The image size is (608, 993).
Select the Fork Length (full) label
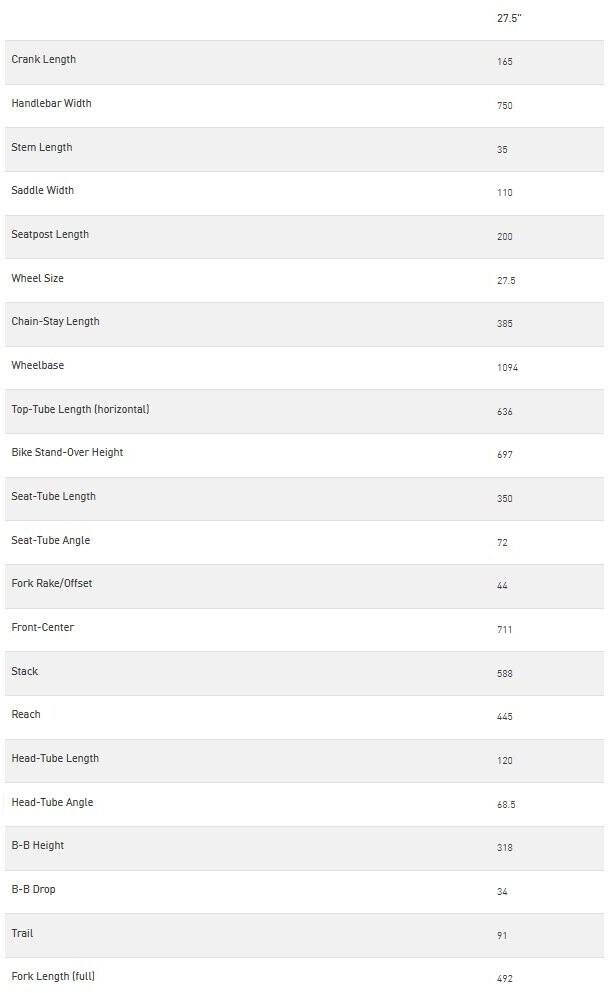coord(53,976)
